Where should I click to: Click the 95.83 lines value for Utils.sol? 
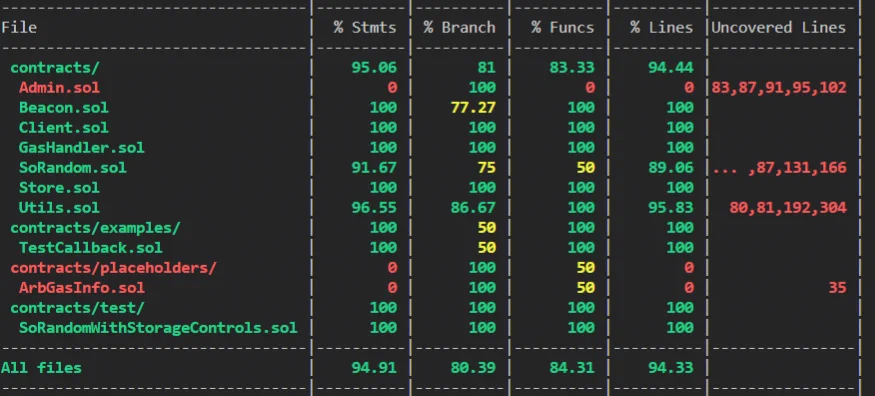[671, 208]
